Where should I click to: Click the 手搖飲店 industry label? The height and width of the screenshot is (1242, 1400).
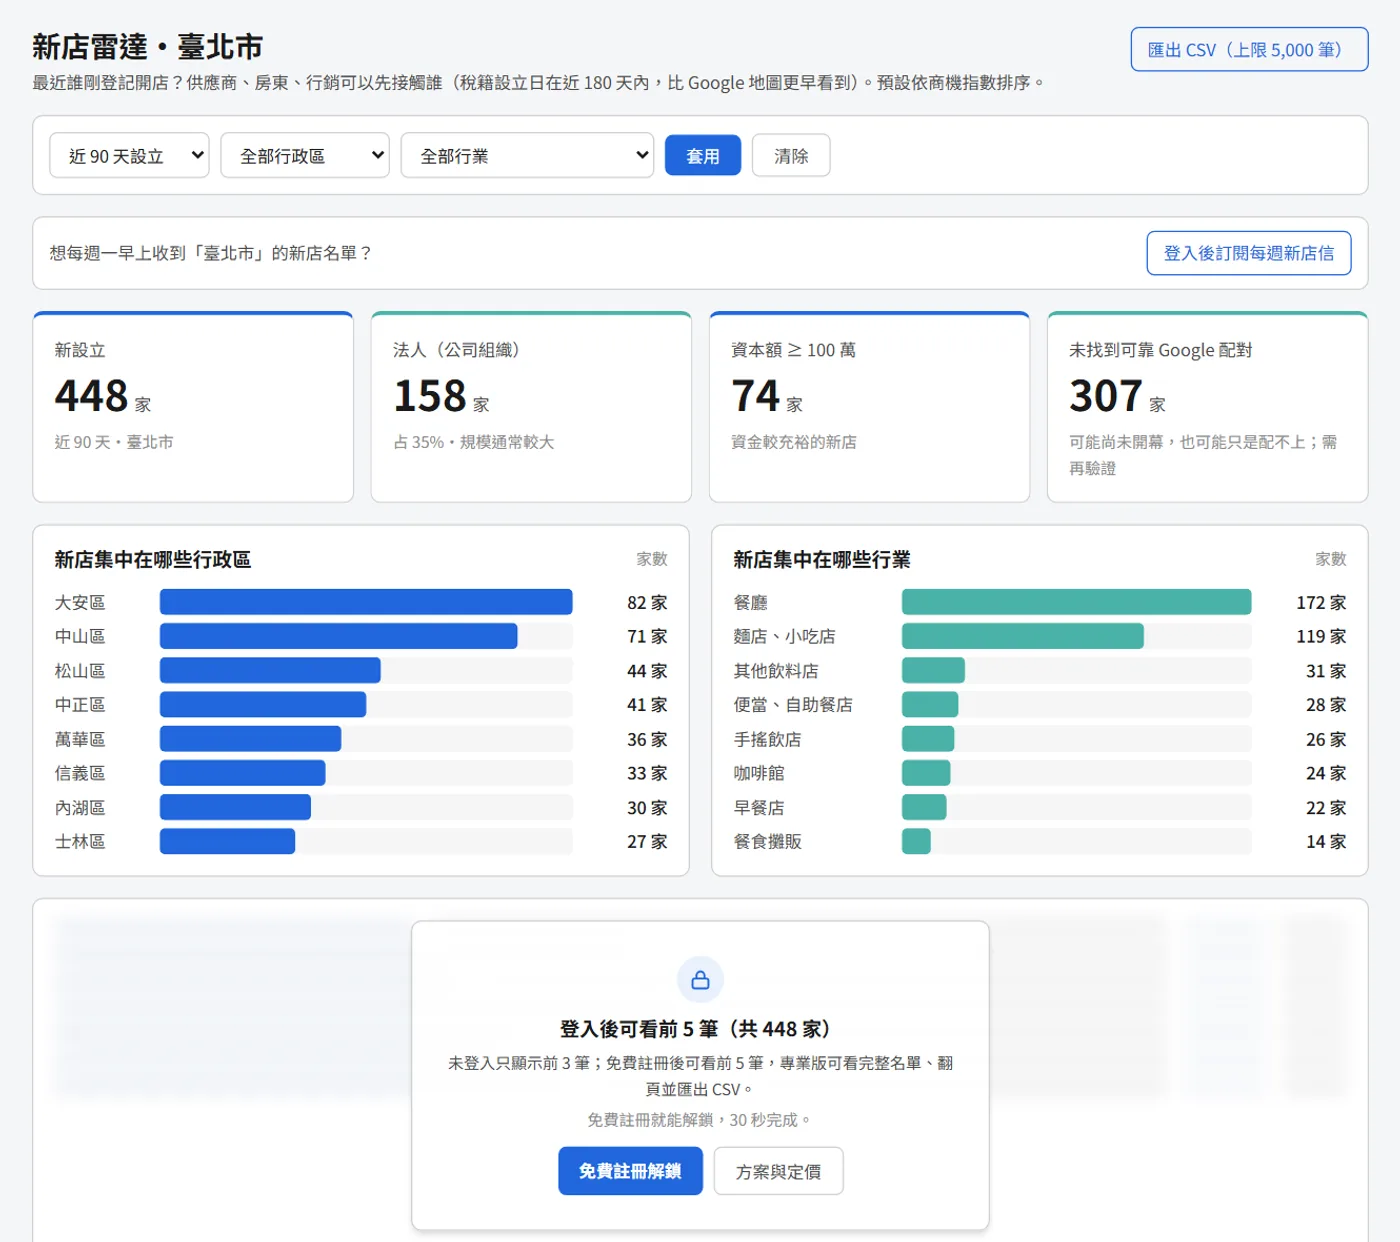[767, 739]
